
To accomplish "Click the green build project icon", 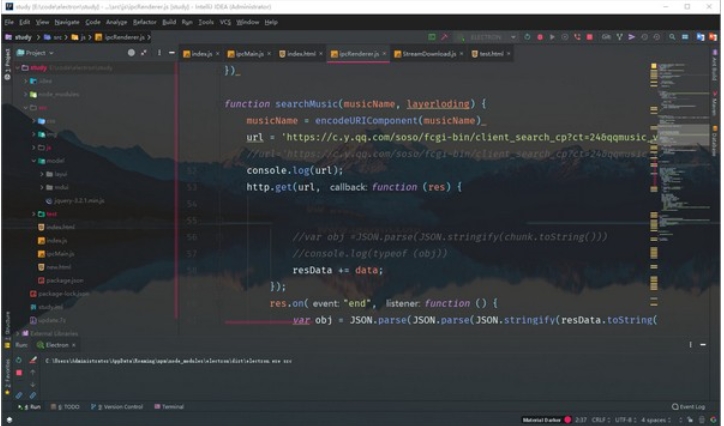I will click(x=432, y=37).
